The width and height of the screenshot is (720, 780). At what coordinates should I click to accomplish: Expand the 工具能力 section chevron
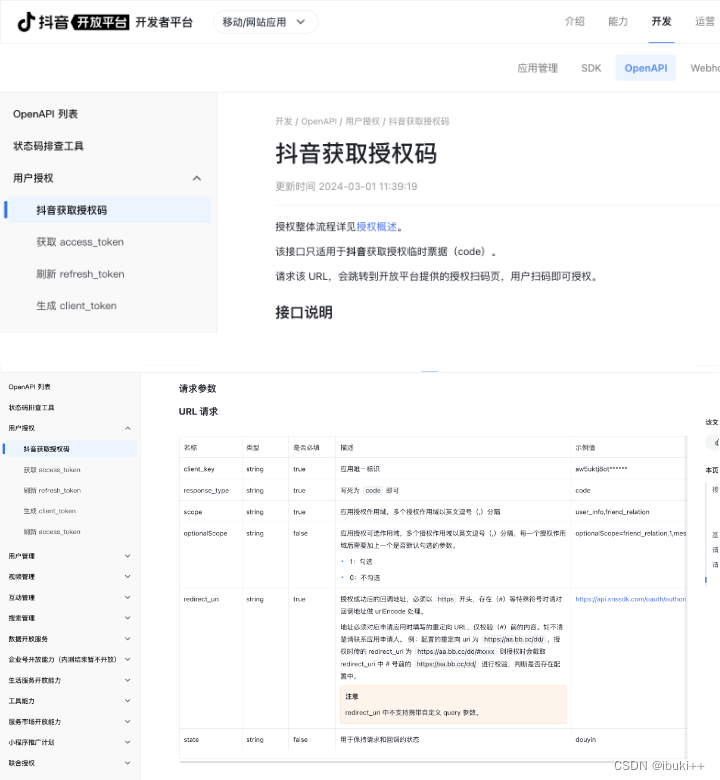(x=128, y=701)
